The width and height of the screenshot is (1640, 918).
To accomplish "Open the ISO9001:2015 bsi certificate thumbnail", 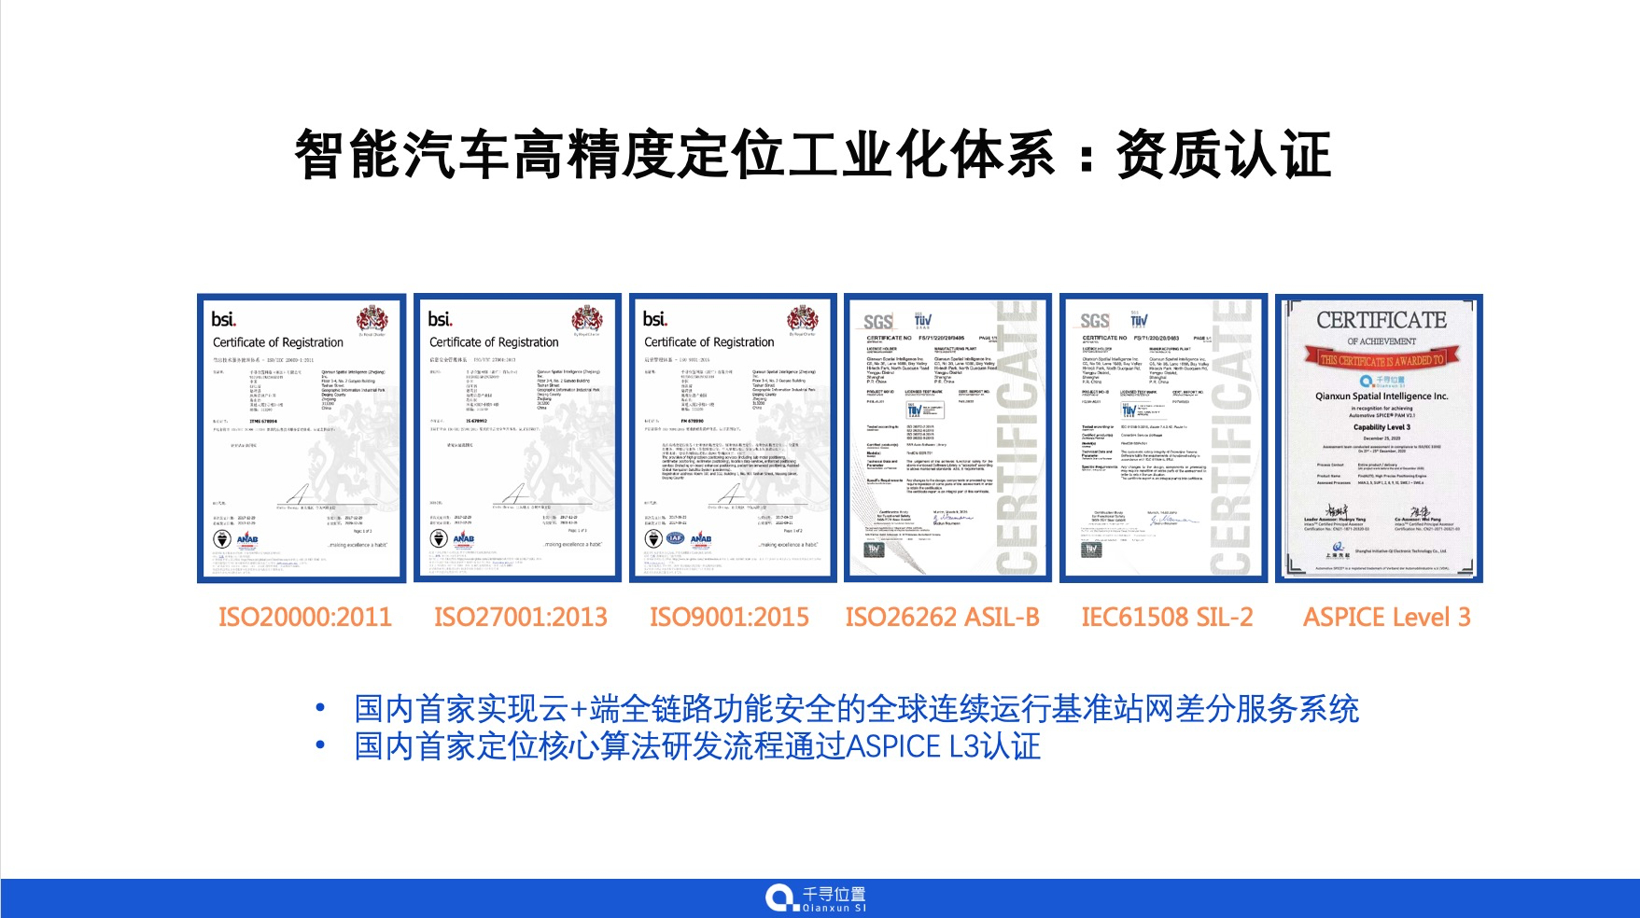I will click(x=733, y=438).
